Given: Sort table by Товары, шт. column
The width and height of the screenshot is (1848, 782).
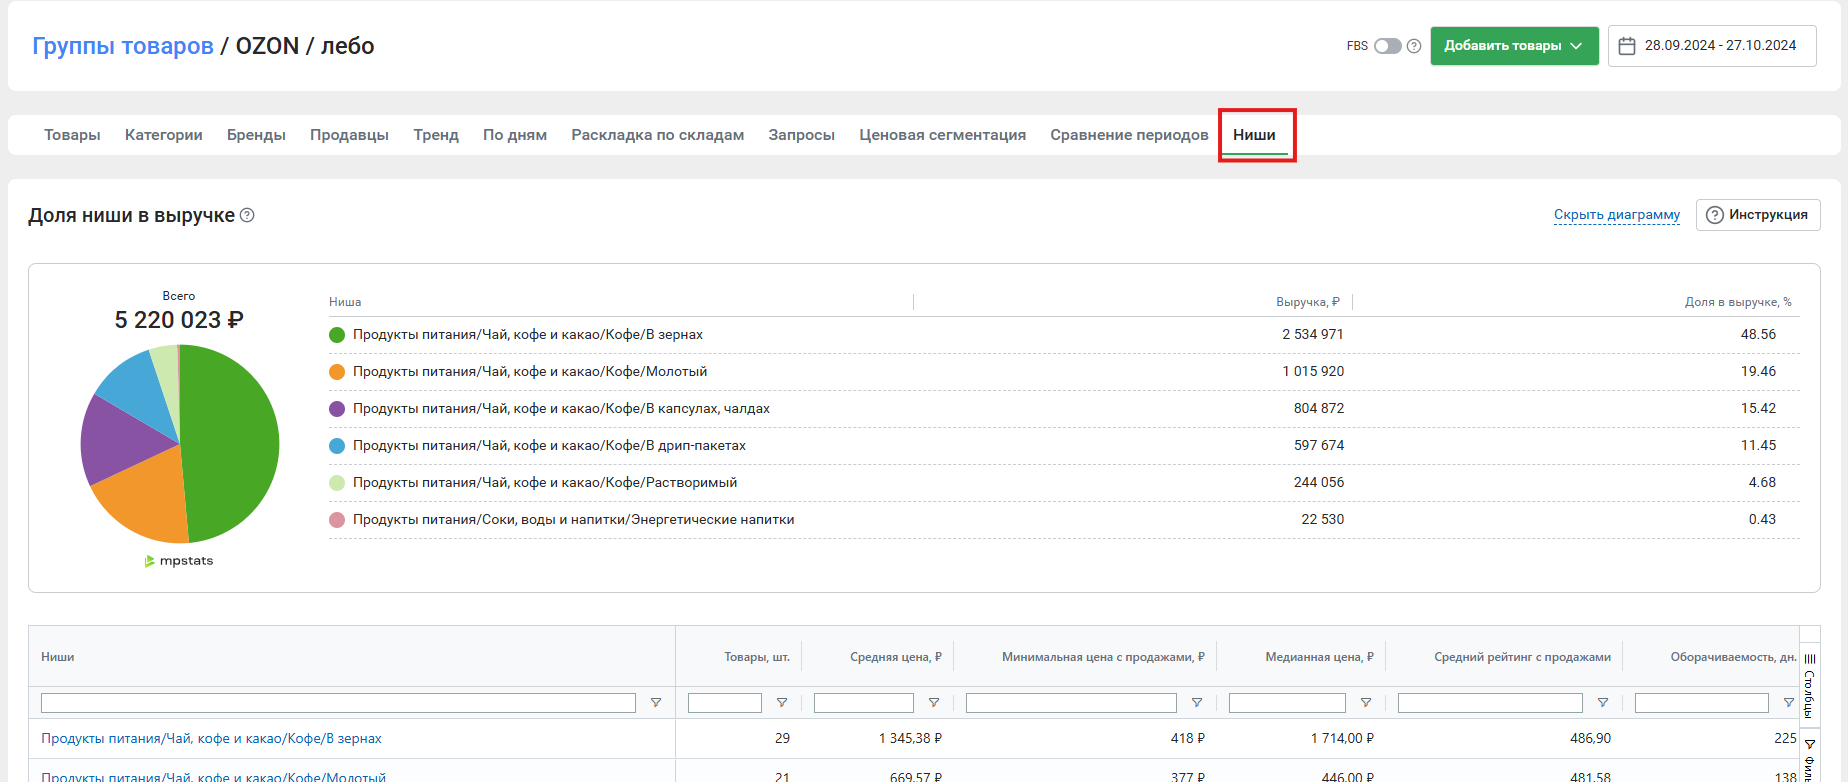Looking at the screenshot, I should 757,657.
